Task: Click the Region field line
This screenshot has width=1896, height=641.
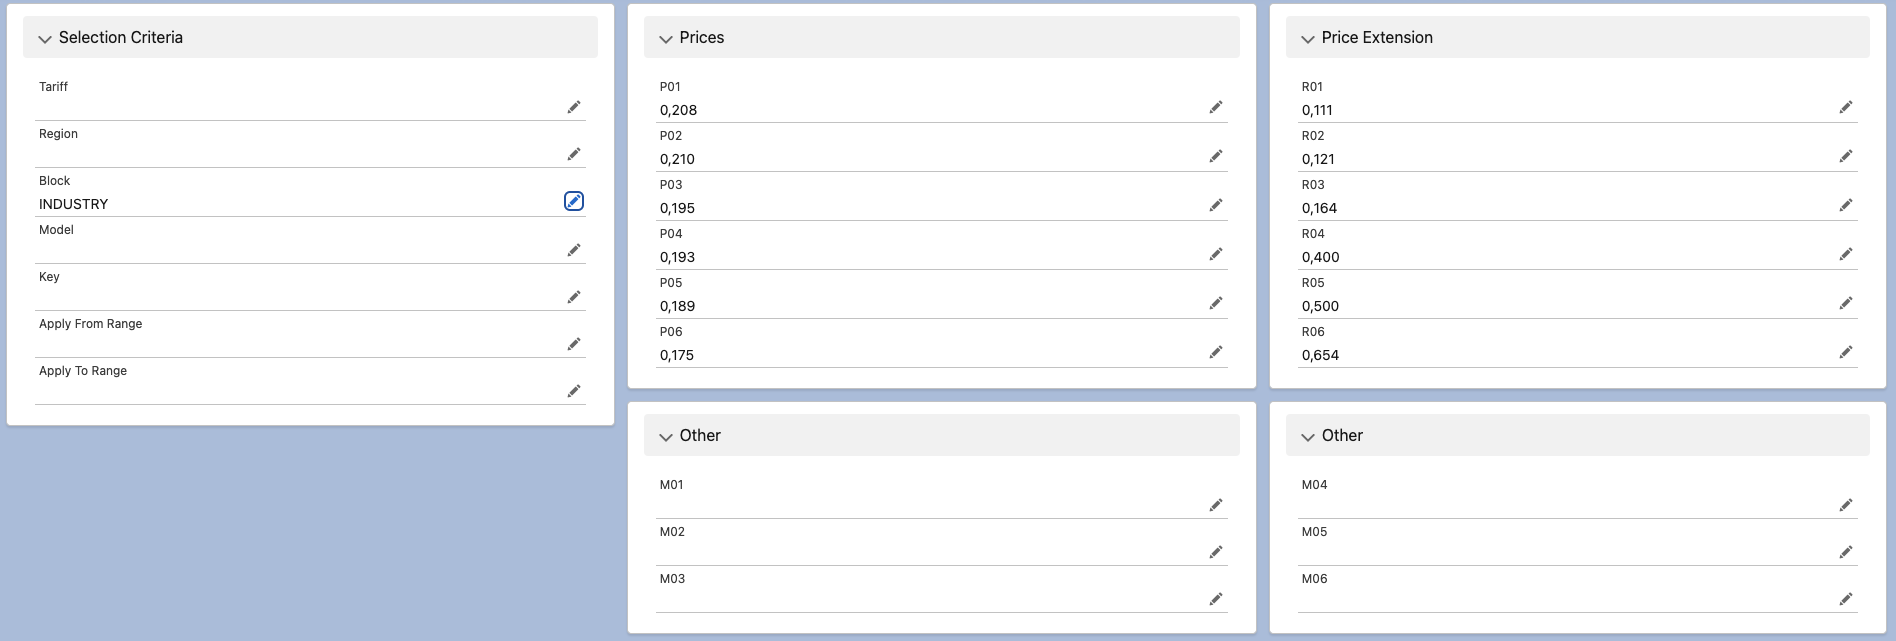Action: pos(310,146)
